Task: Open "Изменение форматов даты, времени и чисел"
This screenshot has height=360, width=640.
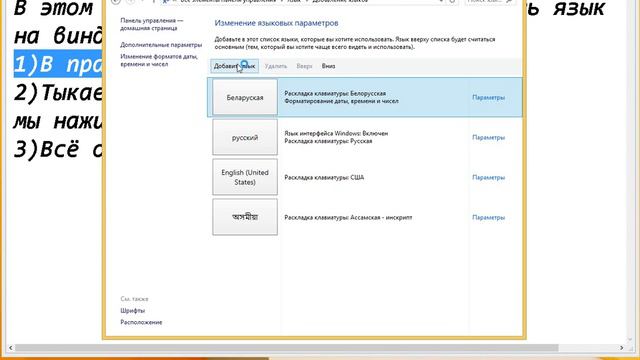Action: (x=159, y=60)
